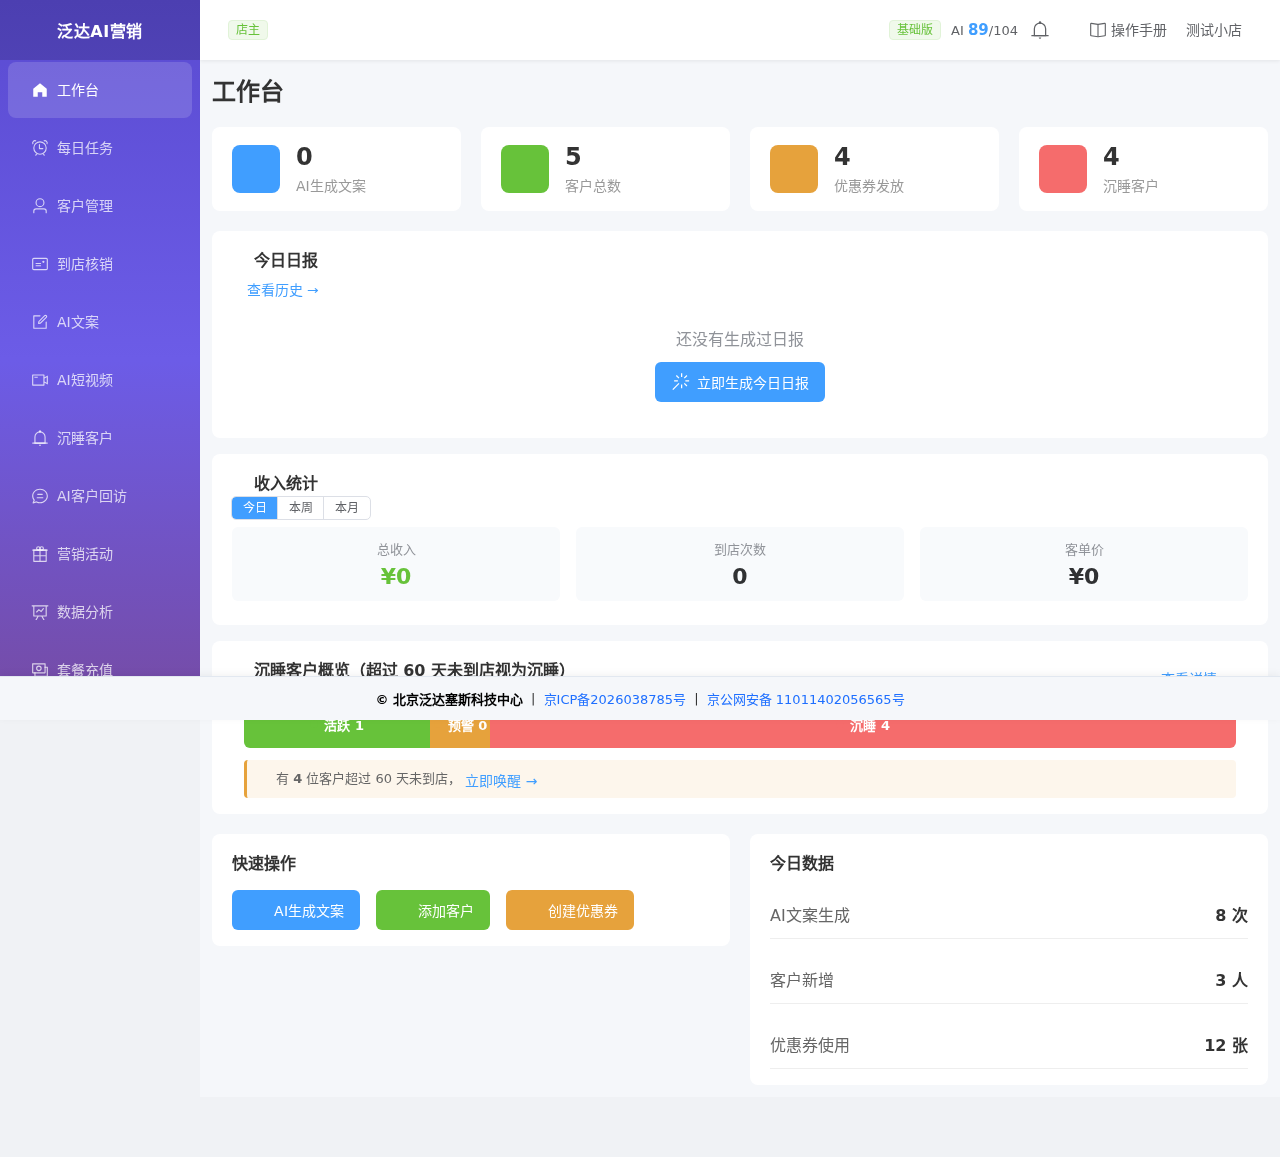Click the green 活跃 1 bar segment
Screen dimensions: 1280x1157
point(337,733)
